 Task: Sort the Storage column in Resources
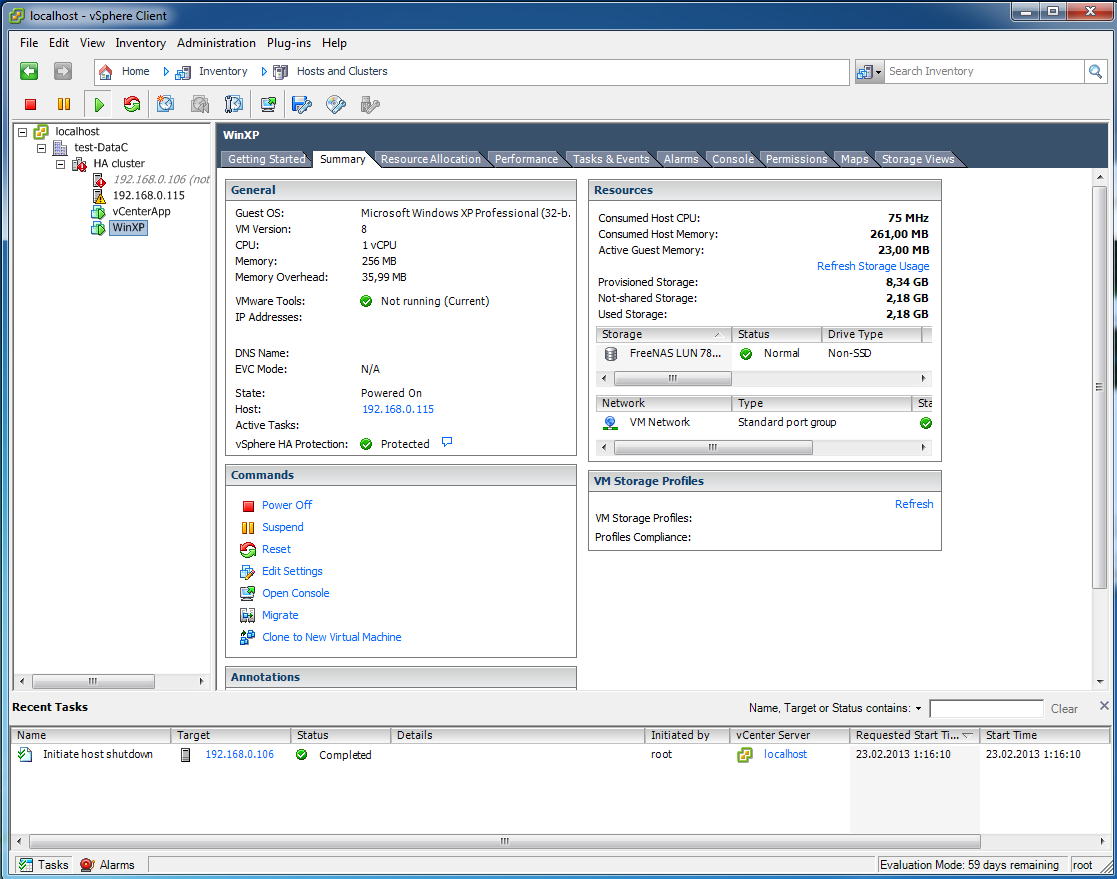click(663, 334)
